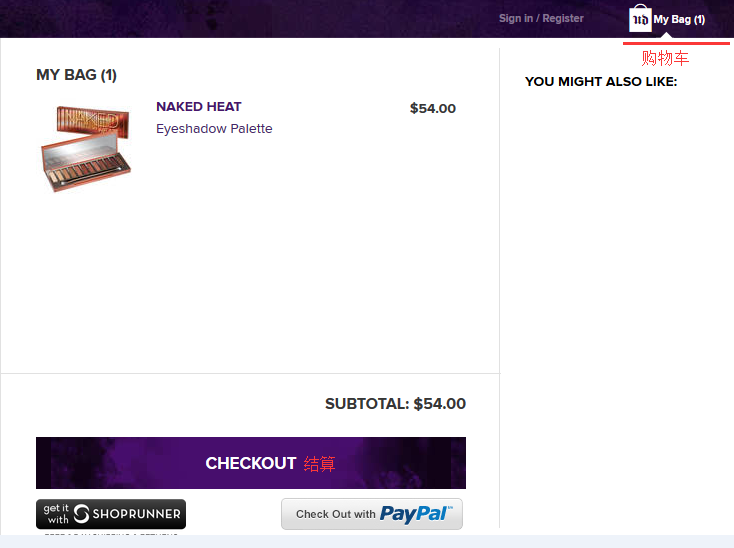Click the ShopRunner circular logo icon

coord(83,514)
